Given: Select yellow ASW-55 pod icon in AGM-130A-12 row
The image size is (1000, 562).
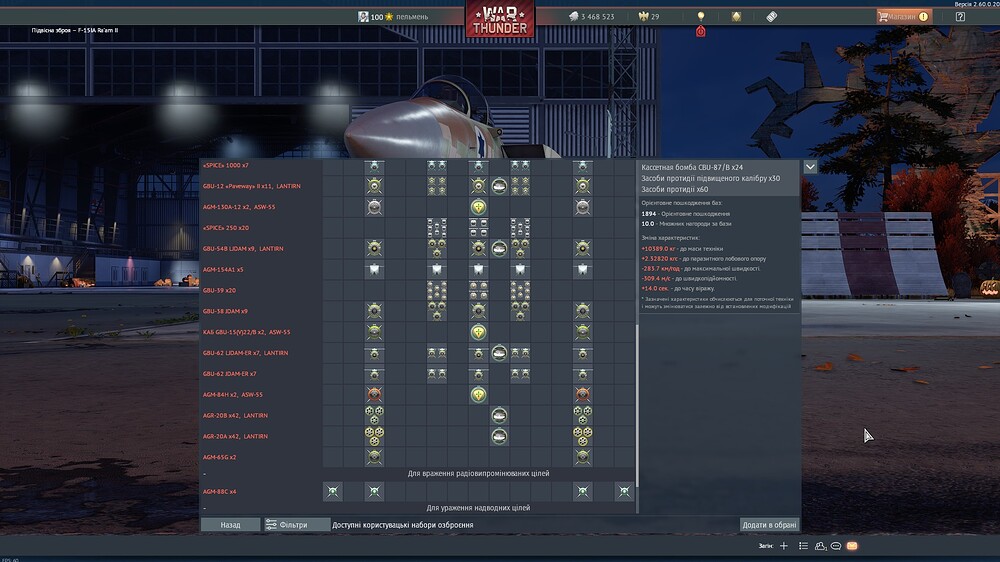Looking at the screenshot, I should (x=478, y=207).
